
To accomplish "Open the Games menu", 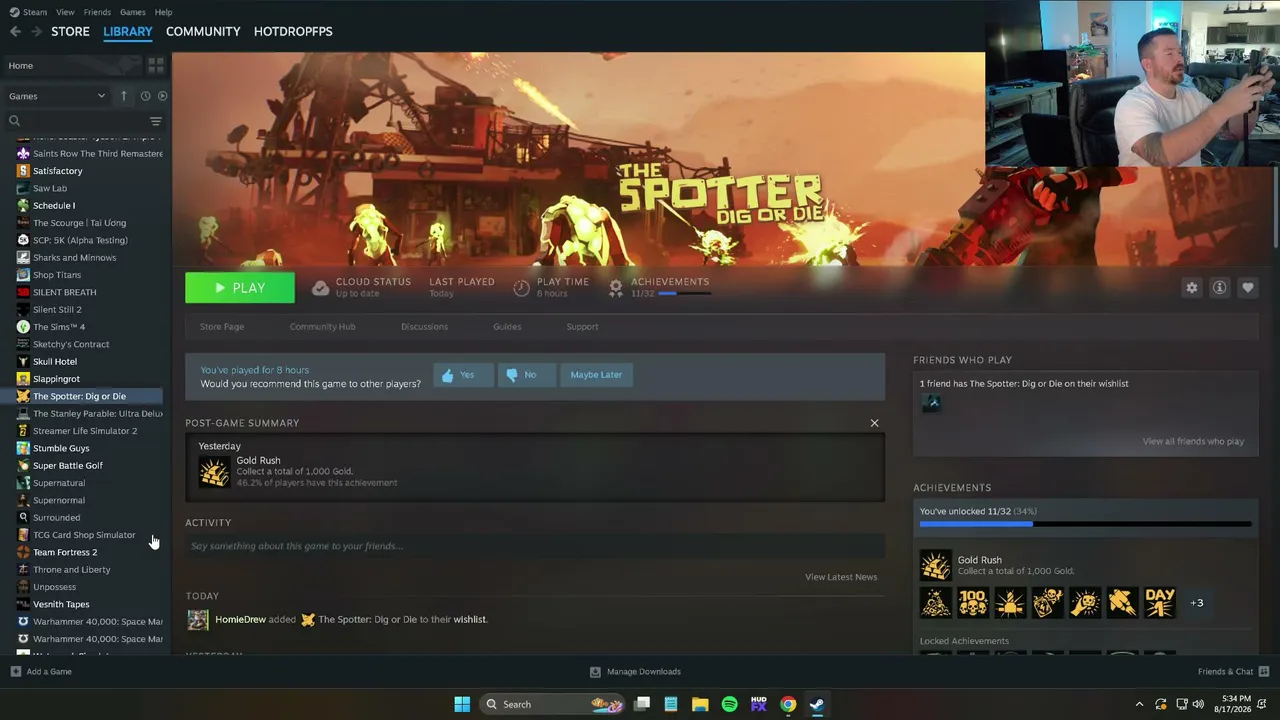I will click(x=133, y=12).
